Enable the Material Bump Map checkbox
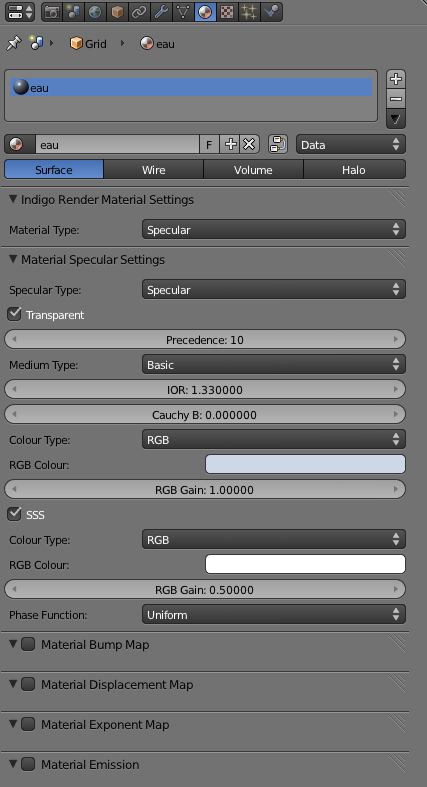 (x=28, y=644)
